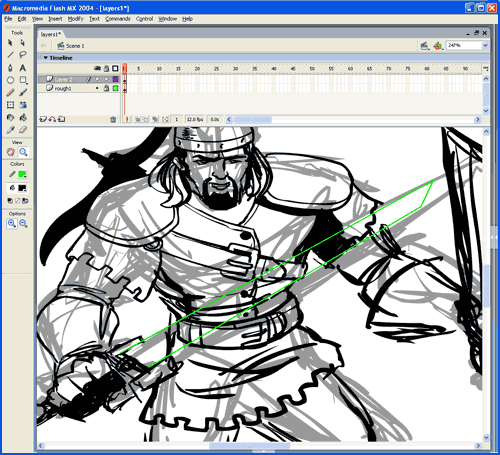The height and width of the screenshot is (455, 500).
Task: Choose the Lasso tool
Action: click(x=23, y=55)
